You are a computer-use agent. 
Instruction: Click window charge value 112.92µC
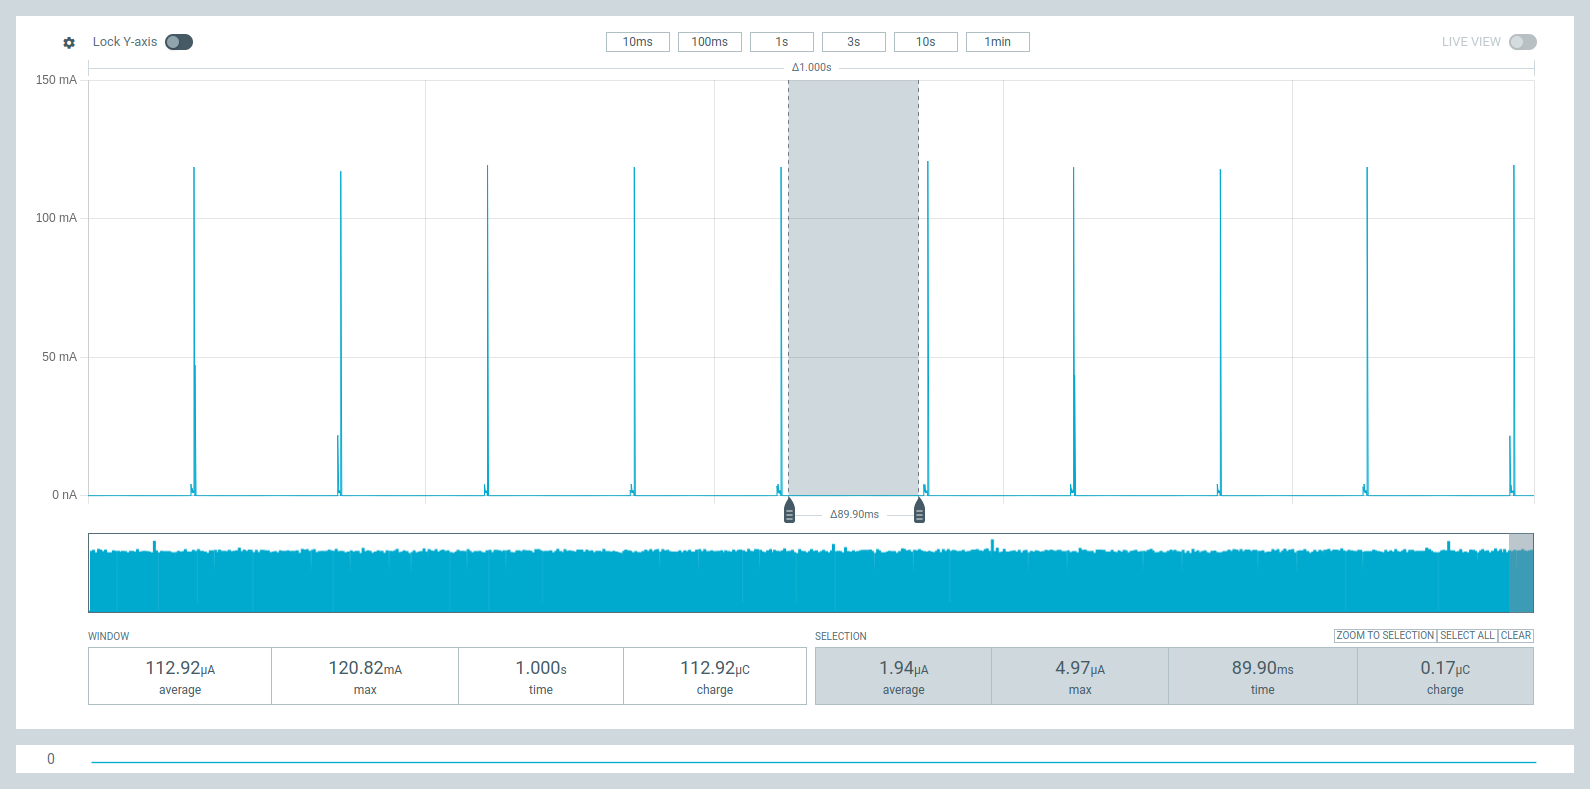click(x=715, y=668)
